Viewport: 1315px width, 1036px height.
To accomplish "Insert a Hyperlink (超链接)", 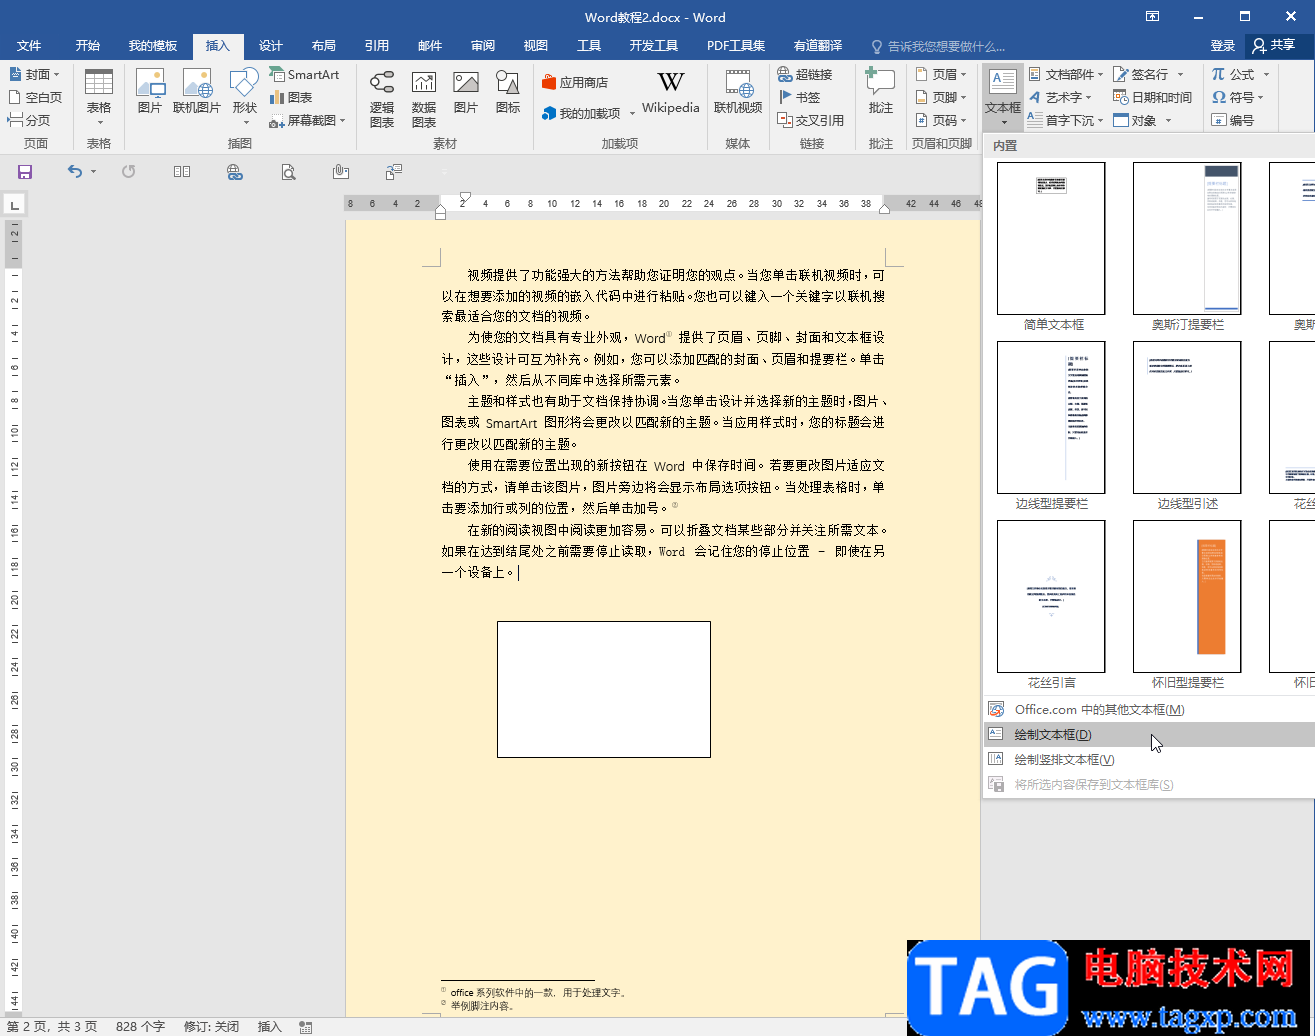I will tap(805, 74).
